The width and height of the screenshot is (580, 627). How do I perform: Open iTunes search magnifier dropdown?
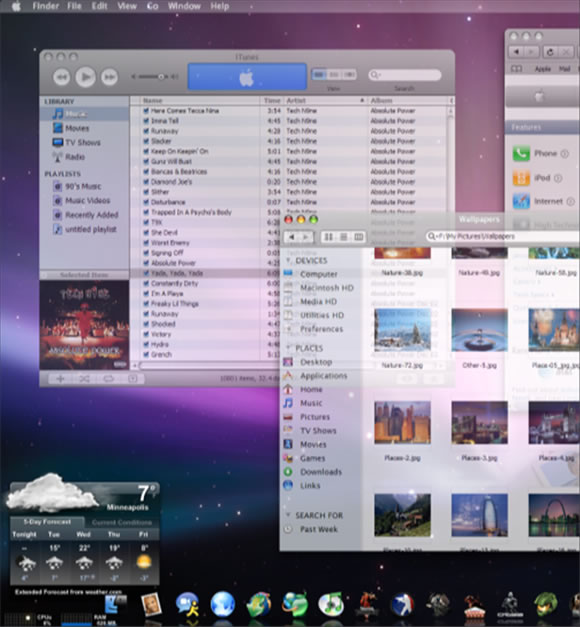375,75
